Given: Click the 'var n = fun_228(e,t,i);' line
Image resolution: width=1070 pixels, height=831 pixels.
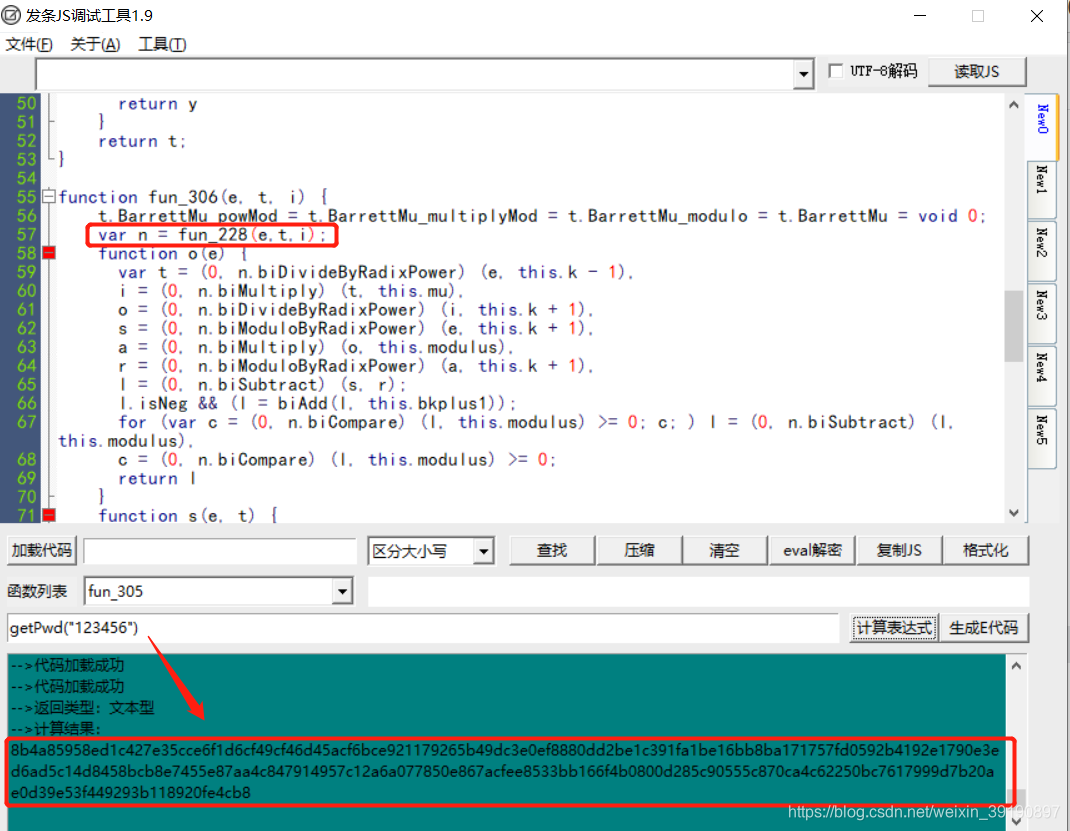Looking at the screenshot, I should [212, 235].
